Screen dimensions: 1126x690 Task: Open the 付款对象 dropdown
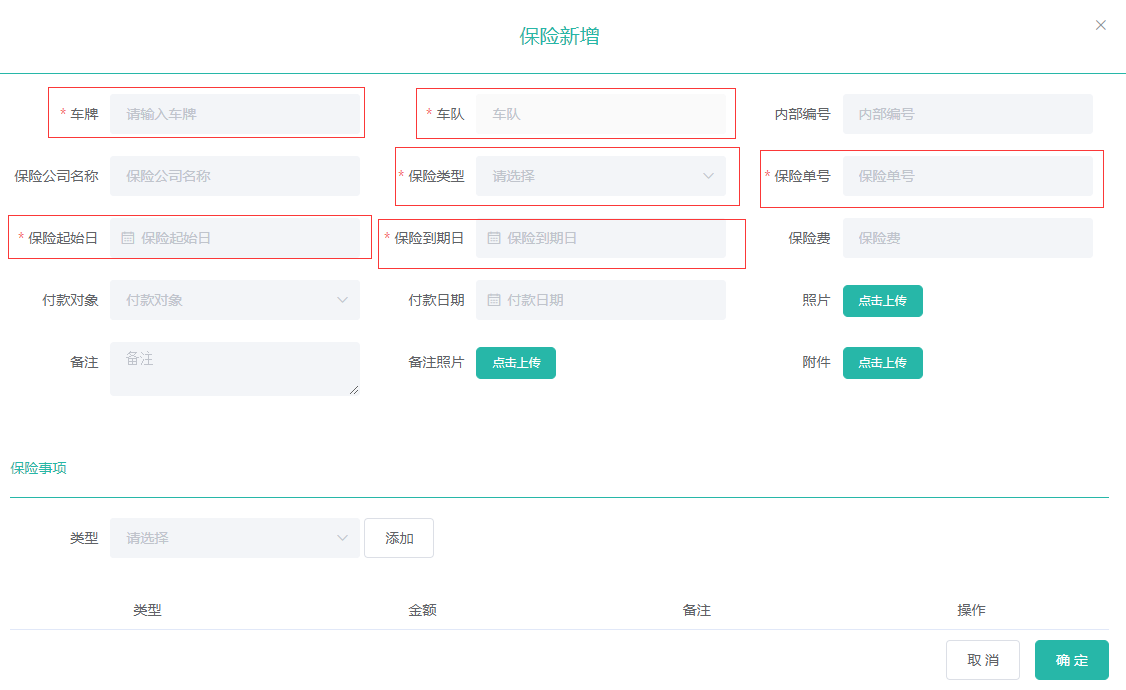[x=235, y=300]
